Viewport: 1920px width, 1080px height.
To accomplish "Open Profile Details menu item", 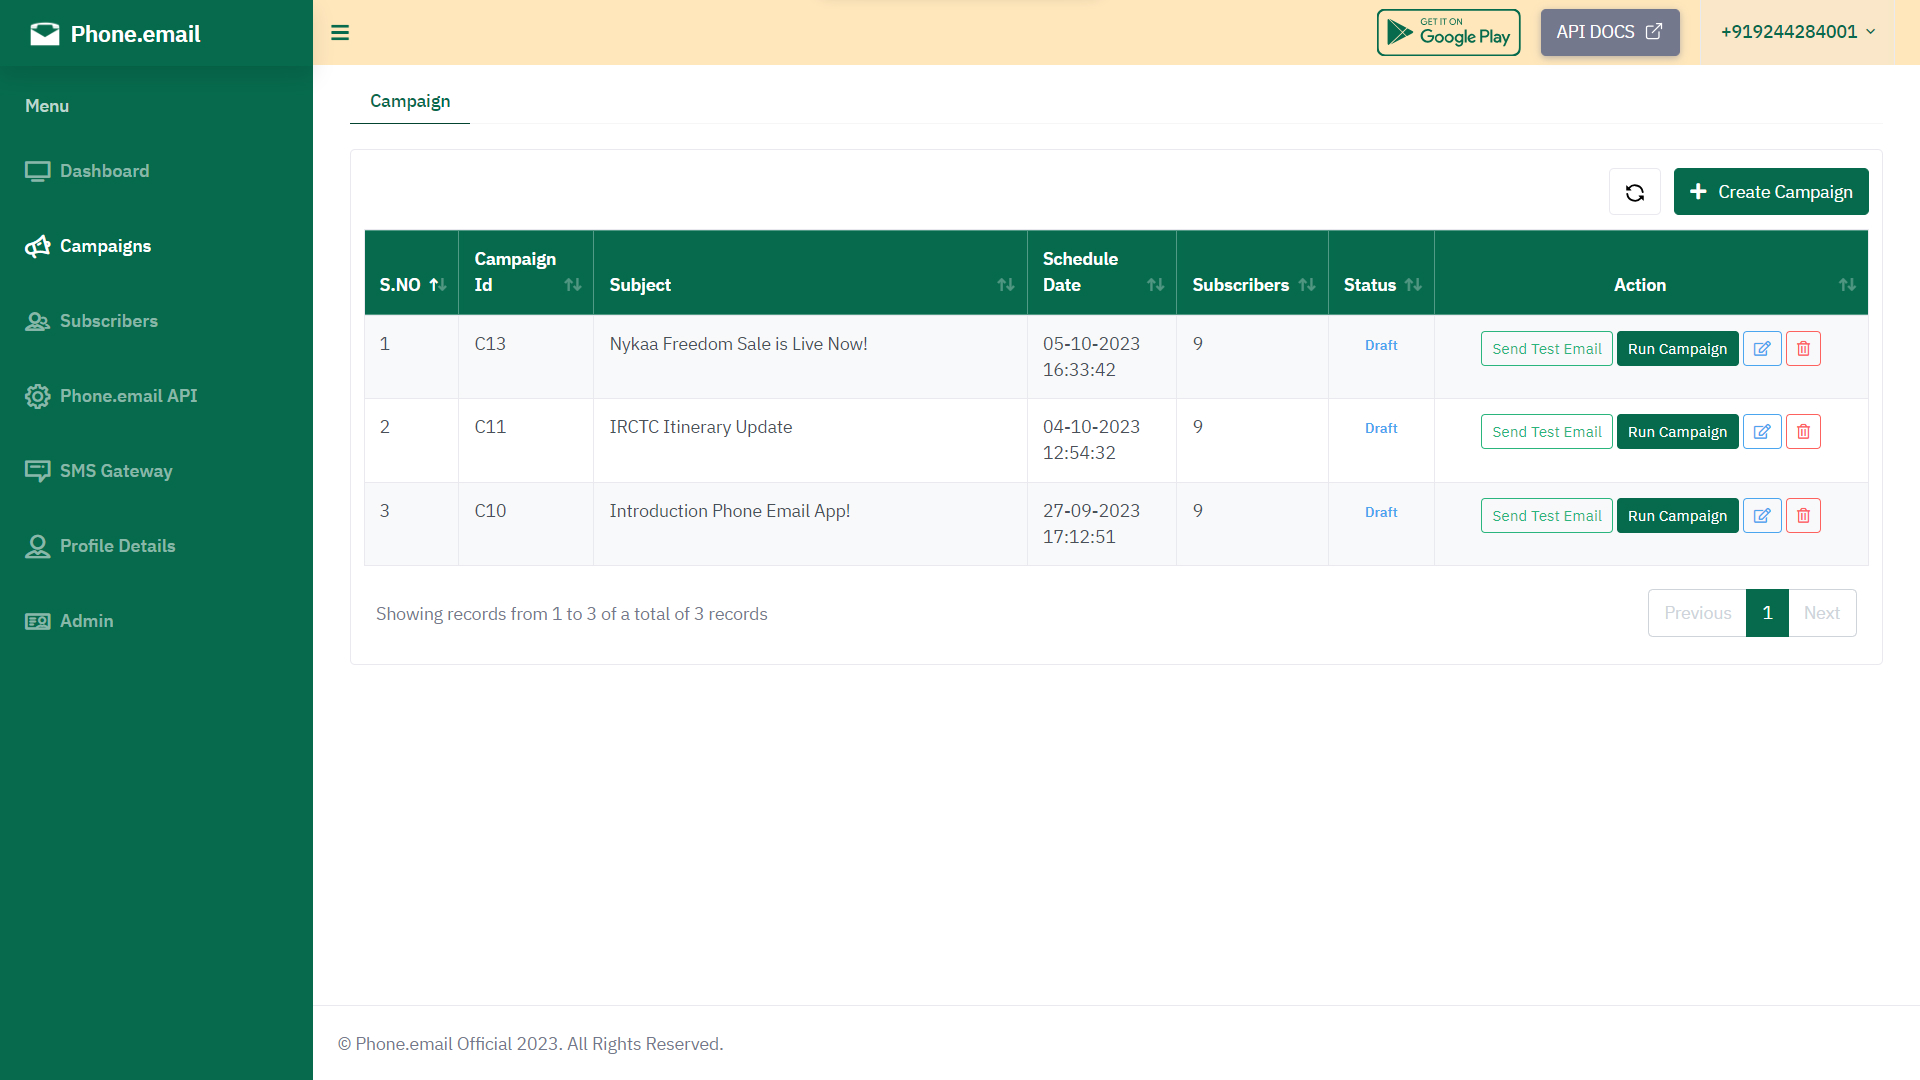I will [x=117, y=546].
